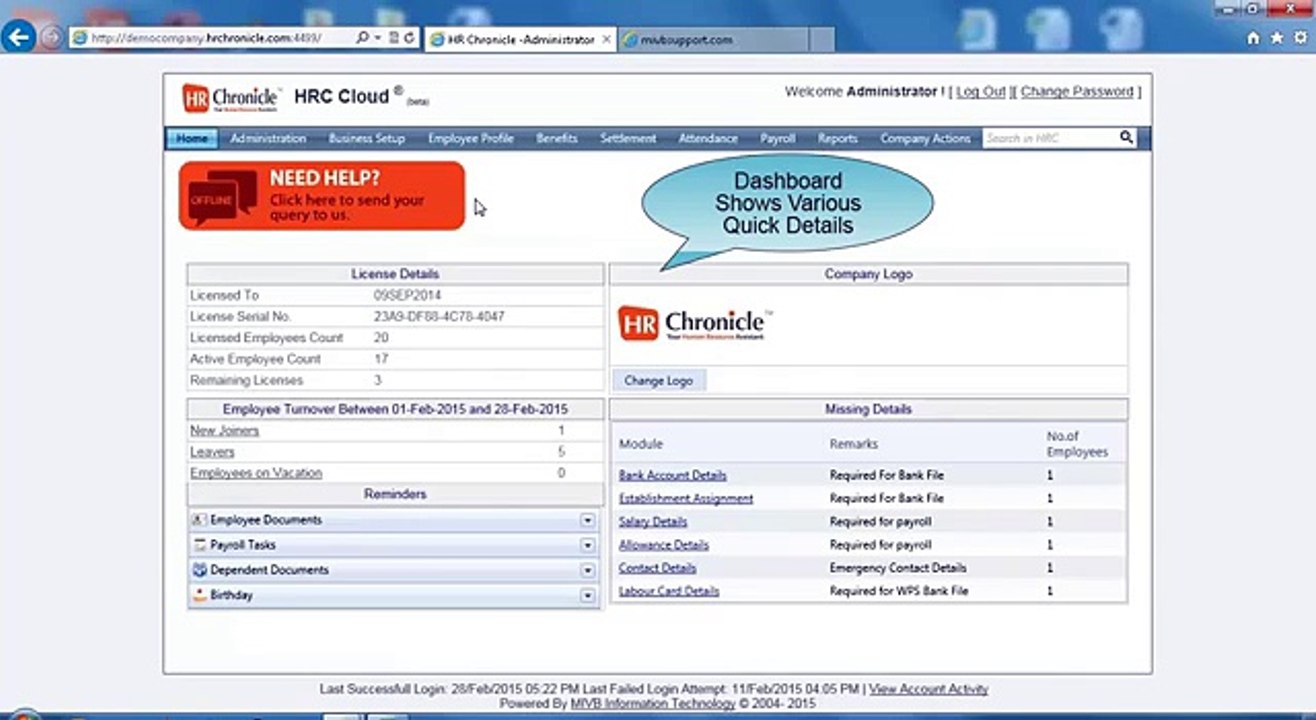Image resolution: width=1316 pixels, height=720 pixels.
Task: Open the Allowance Details link
Action: [663, 545]
